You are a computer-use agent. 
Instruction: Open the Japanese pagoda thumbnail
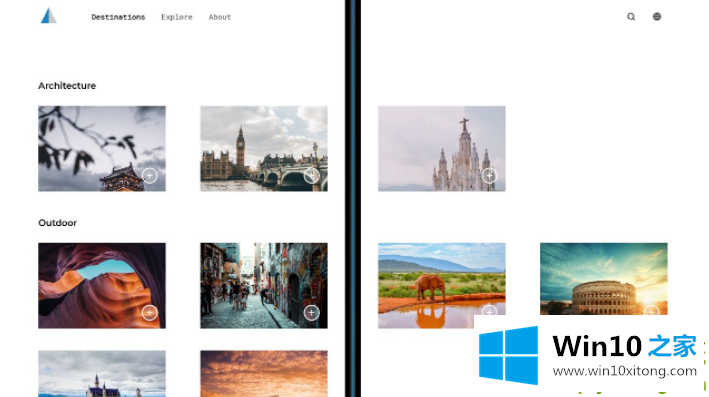tap(102, 149)
